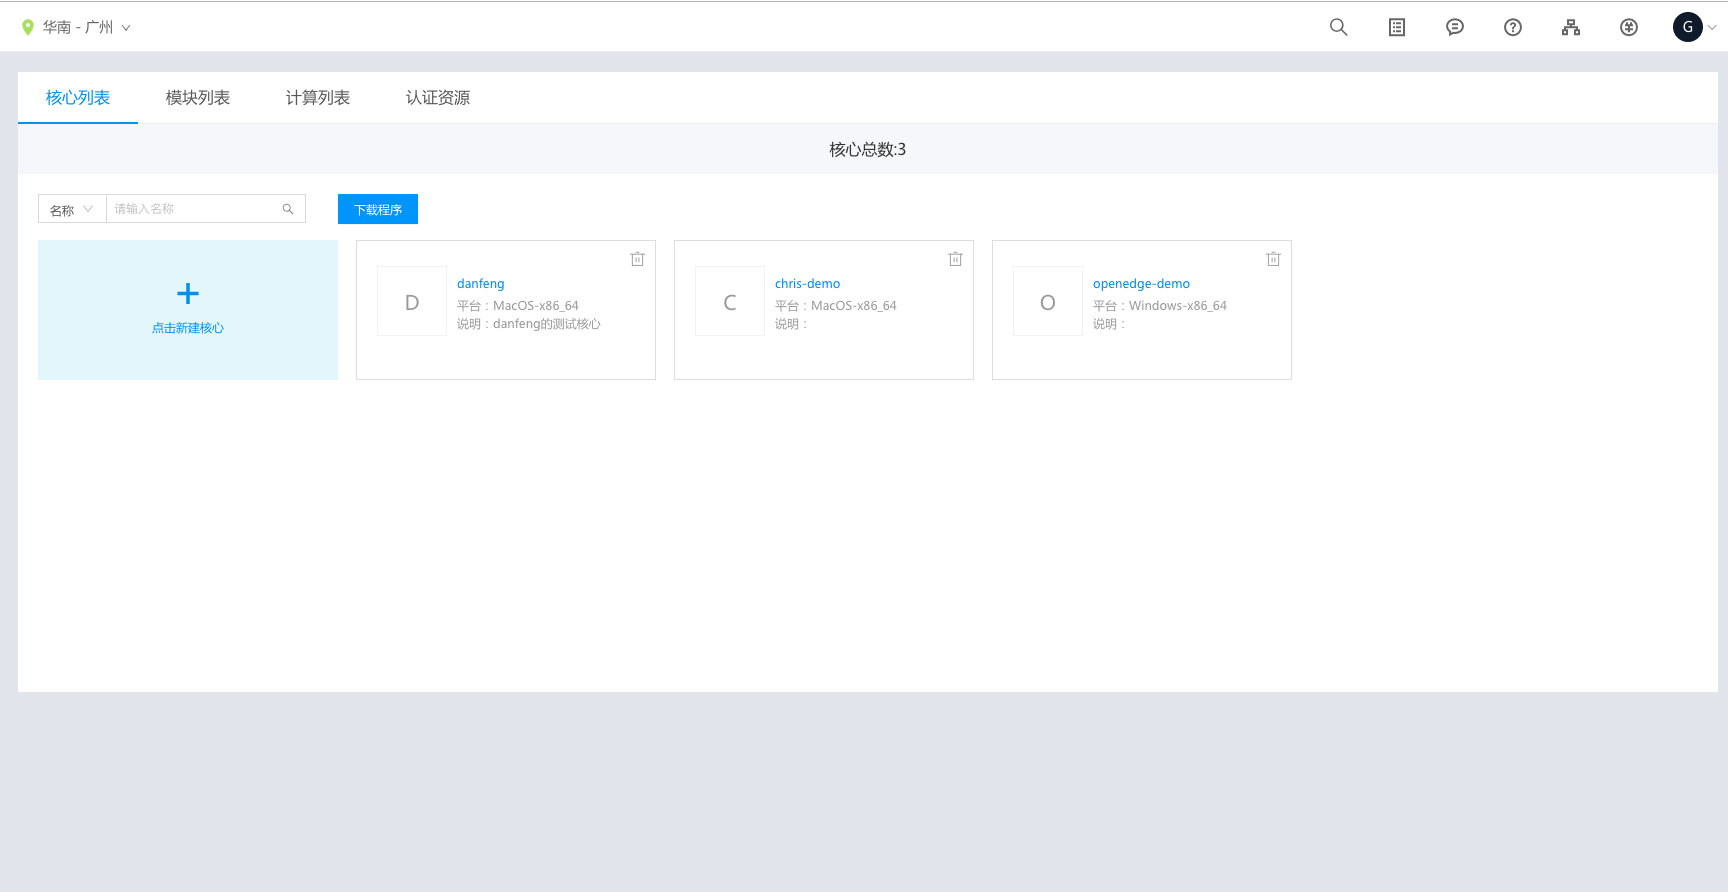Click trash icon on openedge-demo card
Image resolution: width=1728 pixels, height=892 pixels.
click(x=1273, y=259)
